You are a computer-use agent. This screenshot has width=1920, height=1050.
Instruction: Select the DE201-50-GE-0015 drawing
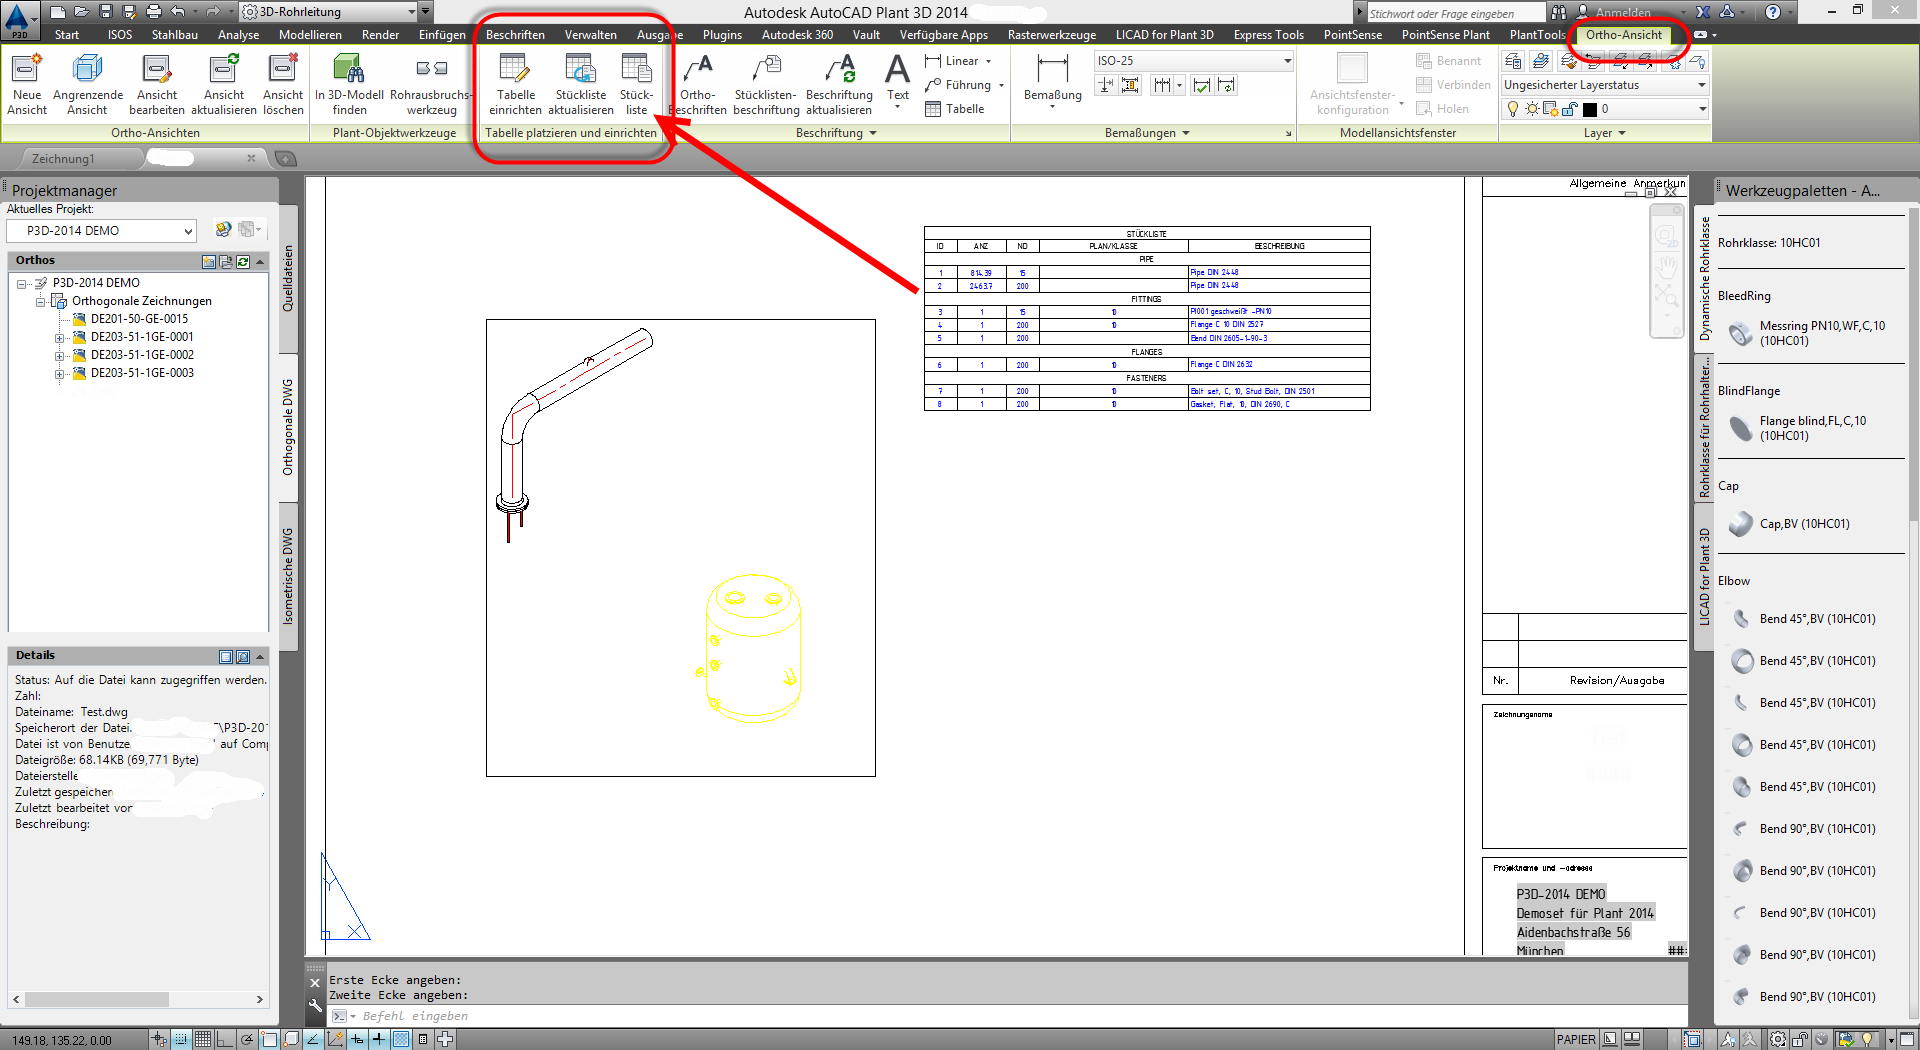[x=139, y=320]
